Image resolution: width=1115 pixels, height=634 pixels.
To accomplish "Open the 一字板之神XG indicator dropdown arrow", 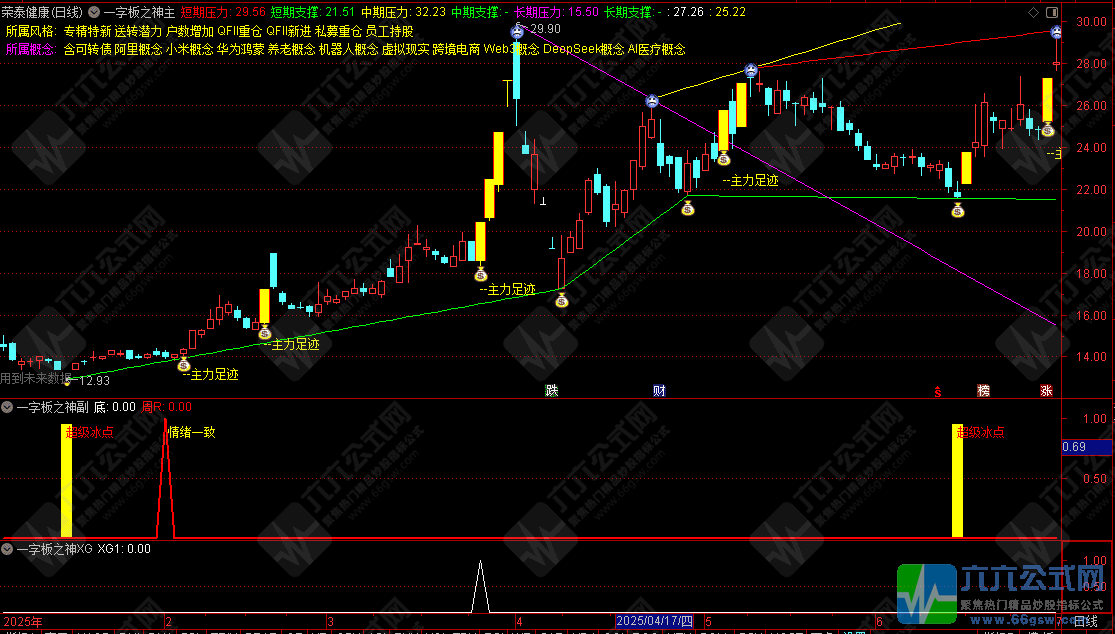I will pos(8,548).
